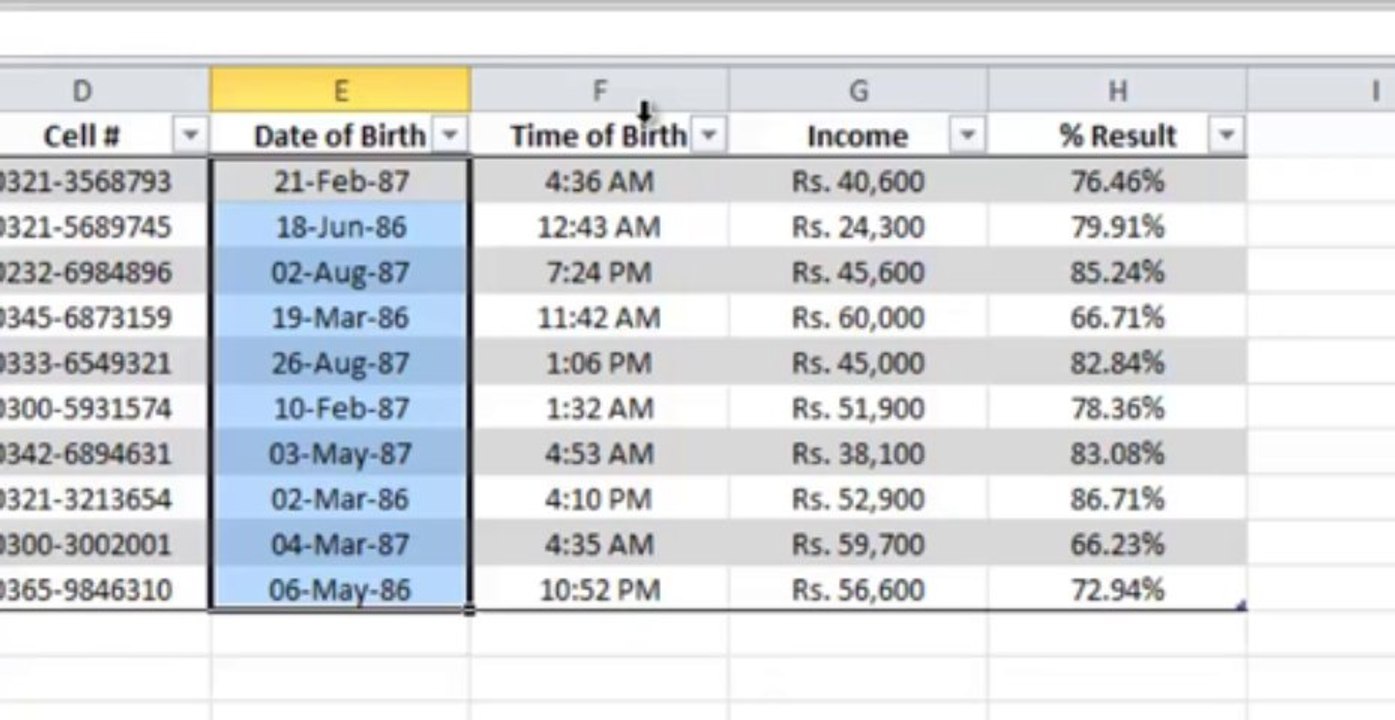The height and width of the screenshot is (720, 1395).
Task: Select the Rs. 60,000 income cell
Action: (858, 318)
